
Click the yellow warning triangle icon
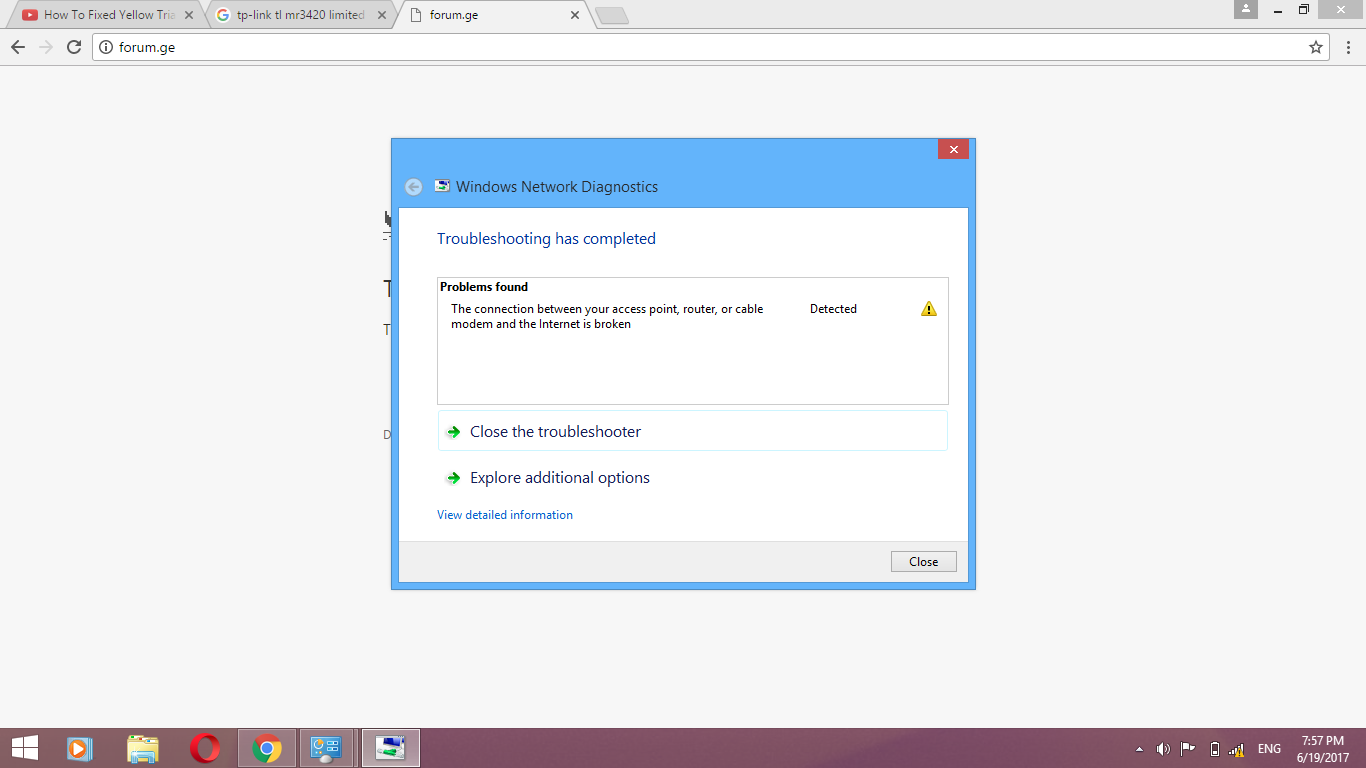[929, 309]
